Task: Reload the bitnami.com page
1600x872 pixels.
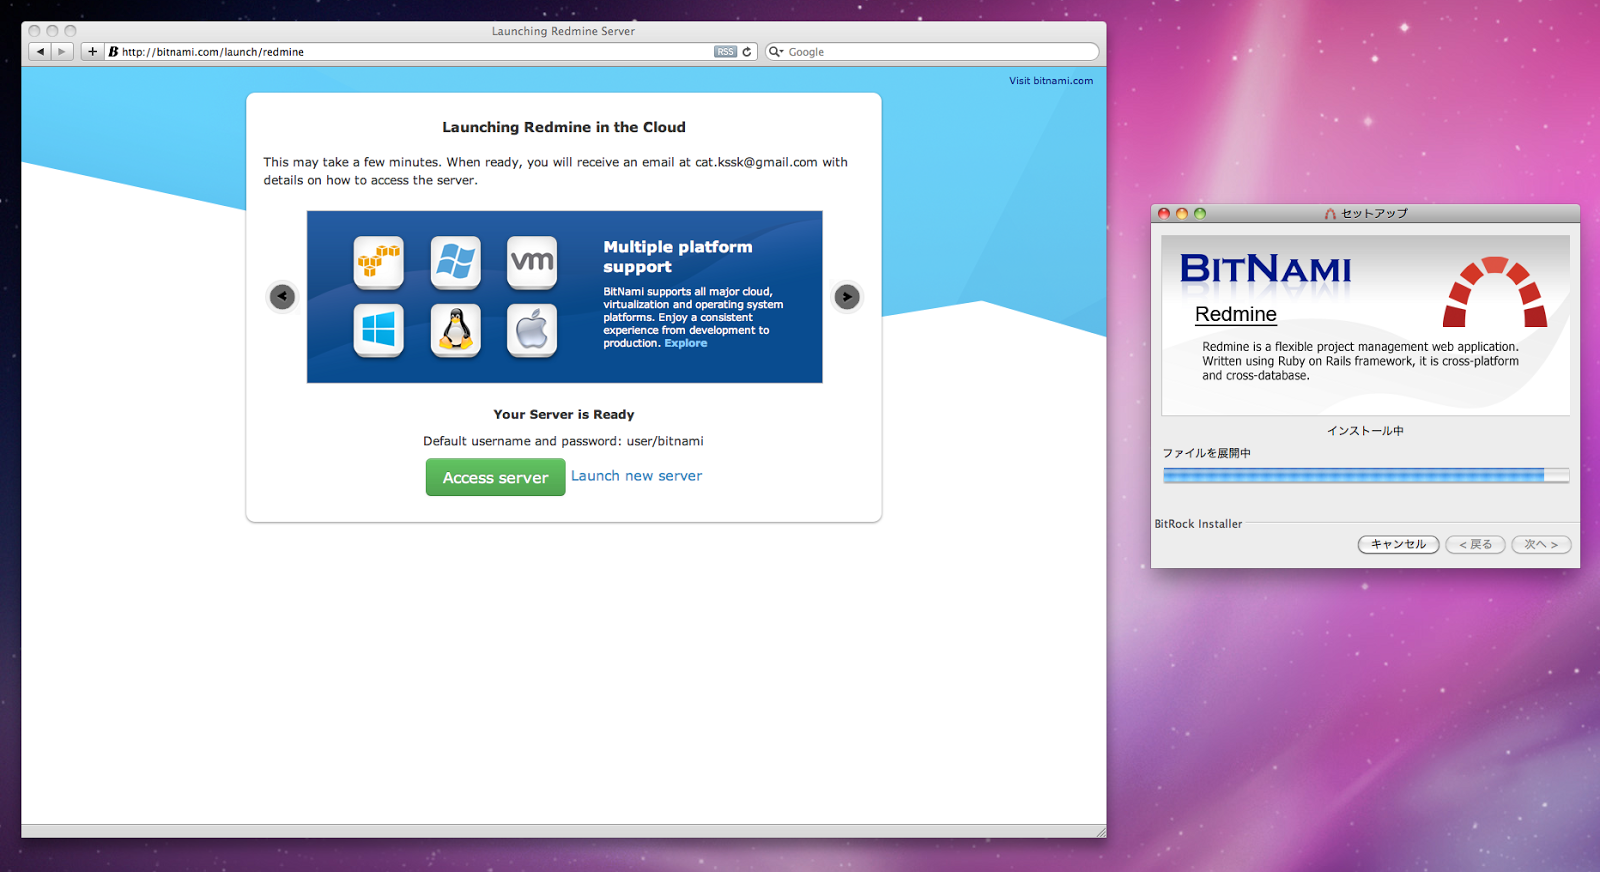Action: click(x=747, y=52)
